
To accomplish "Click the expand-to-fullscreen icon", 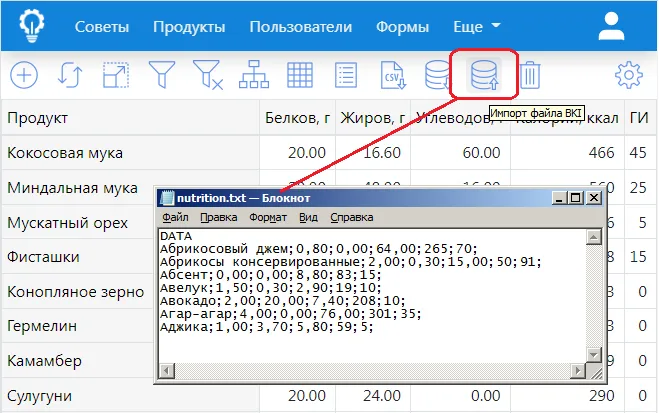I will click(116, 75).
